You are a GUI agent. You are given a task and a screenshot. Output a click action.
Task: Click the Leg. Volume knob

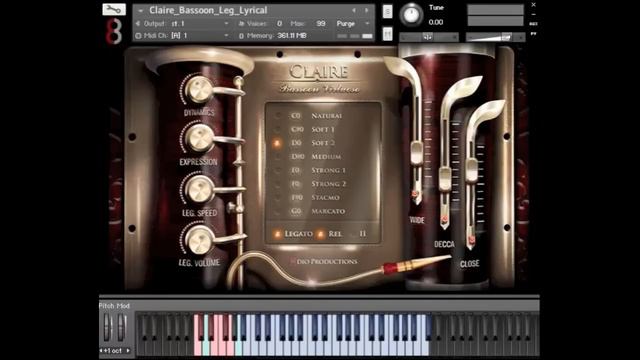[200, 239]
